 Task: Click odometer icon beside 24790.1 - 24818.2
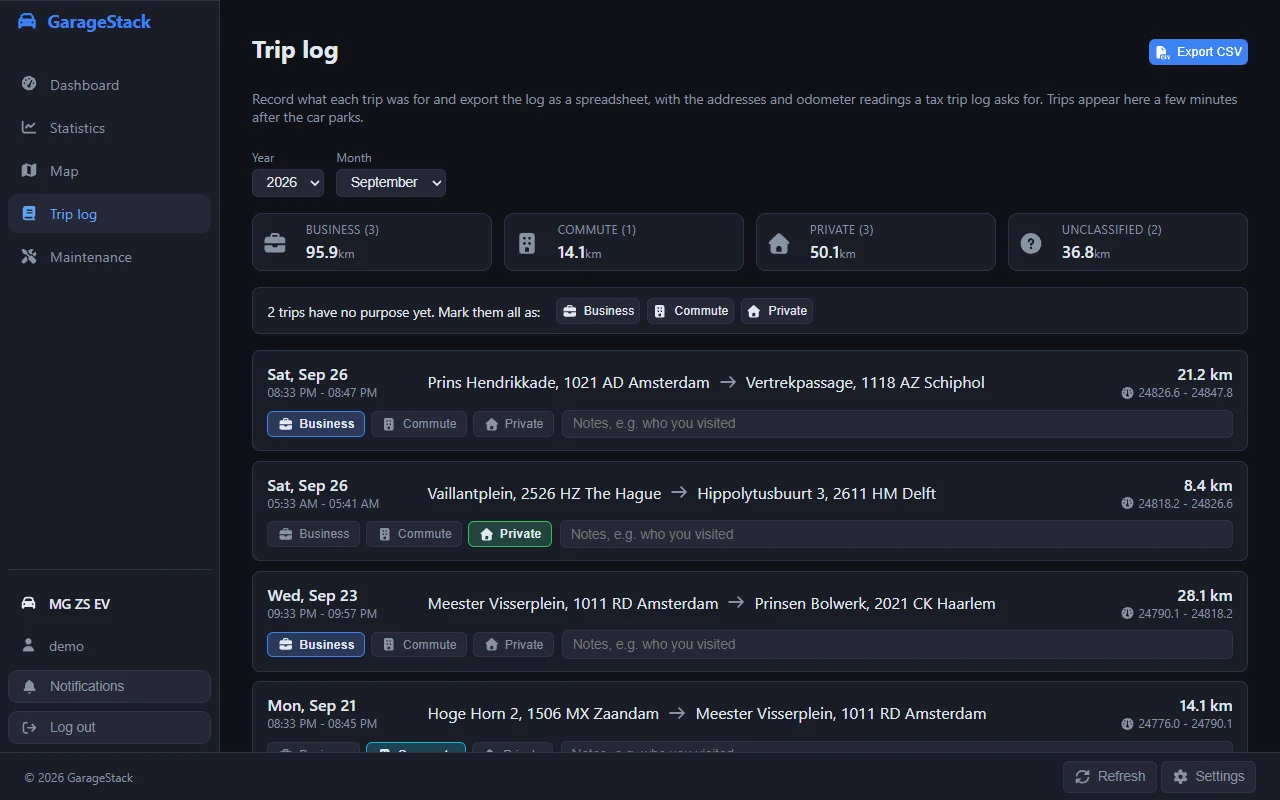click(1127, 614)
